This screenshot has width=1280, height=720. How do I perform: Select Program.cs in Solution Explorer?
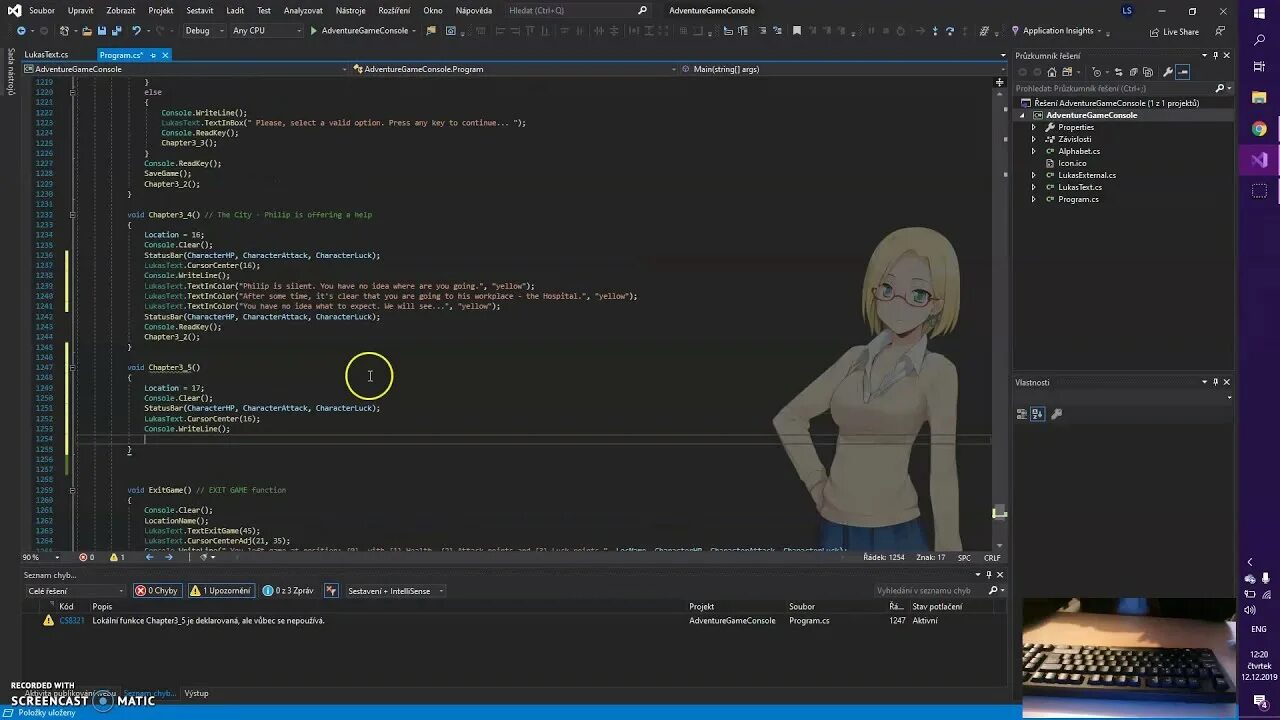[1078, 199]
